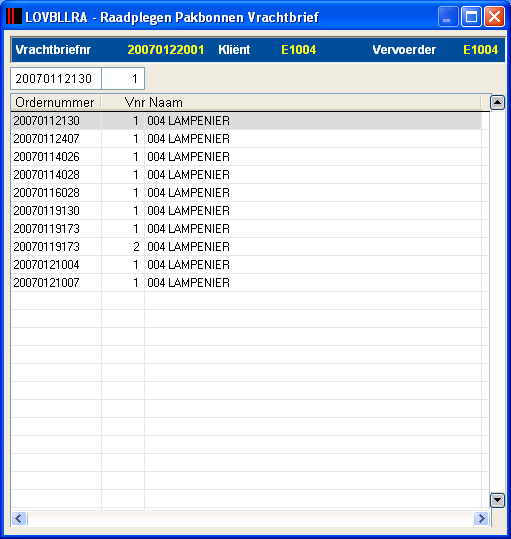This screenshot has height=539, width=511.
Task: Select order row 20070112407
Action: tap(246, 139)
